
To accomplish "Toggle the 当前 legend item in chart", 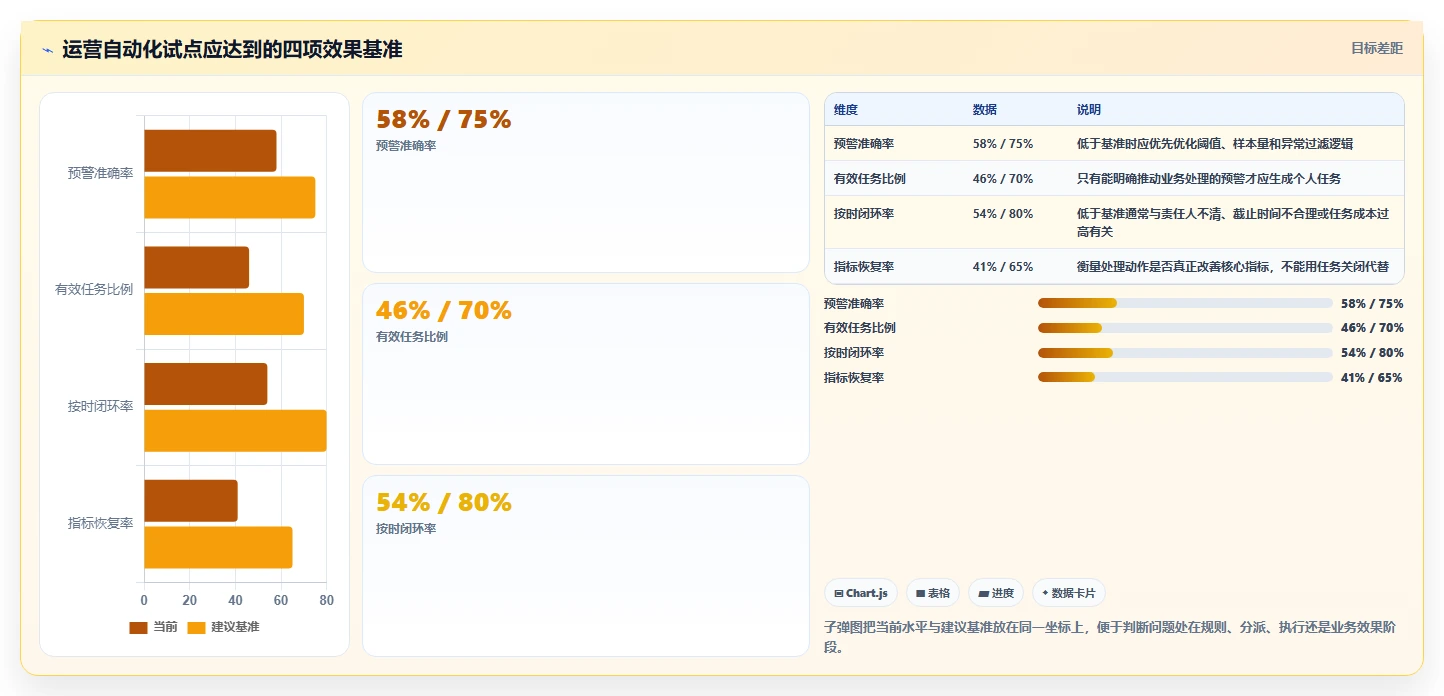I will click(153, 627).
